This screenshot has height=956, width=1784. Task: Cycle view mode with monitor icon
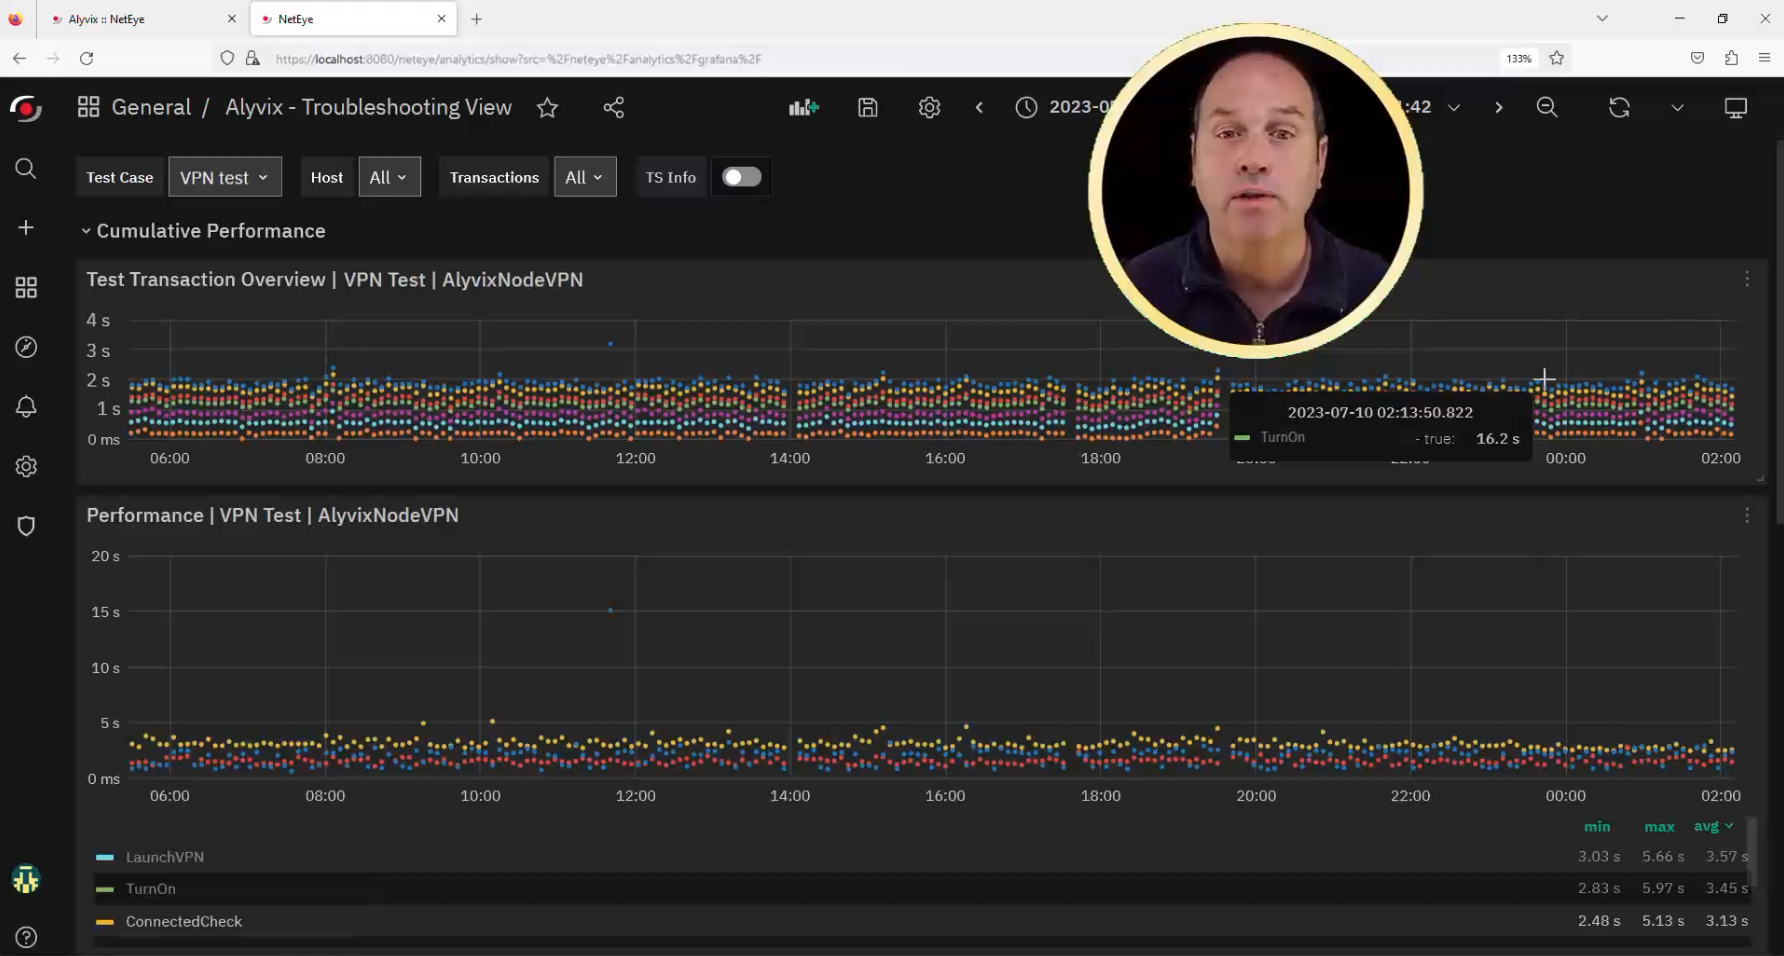[1736, 107]
